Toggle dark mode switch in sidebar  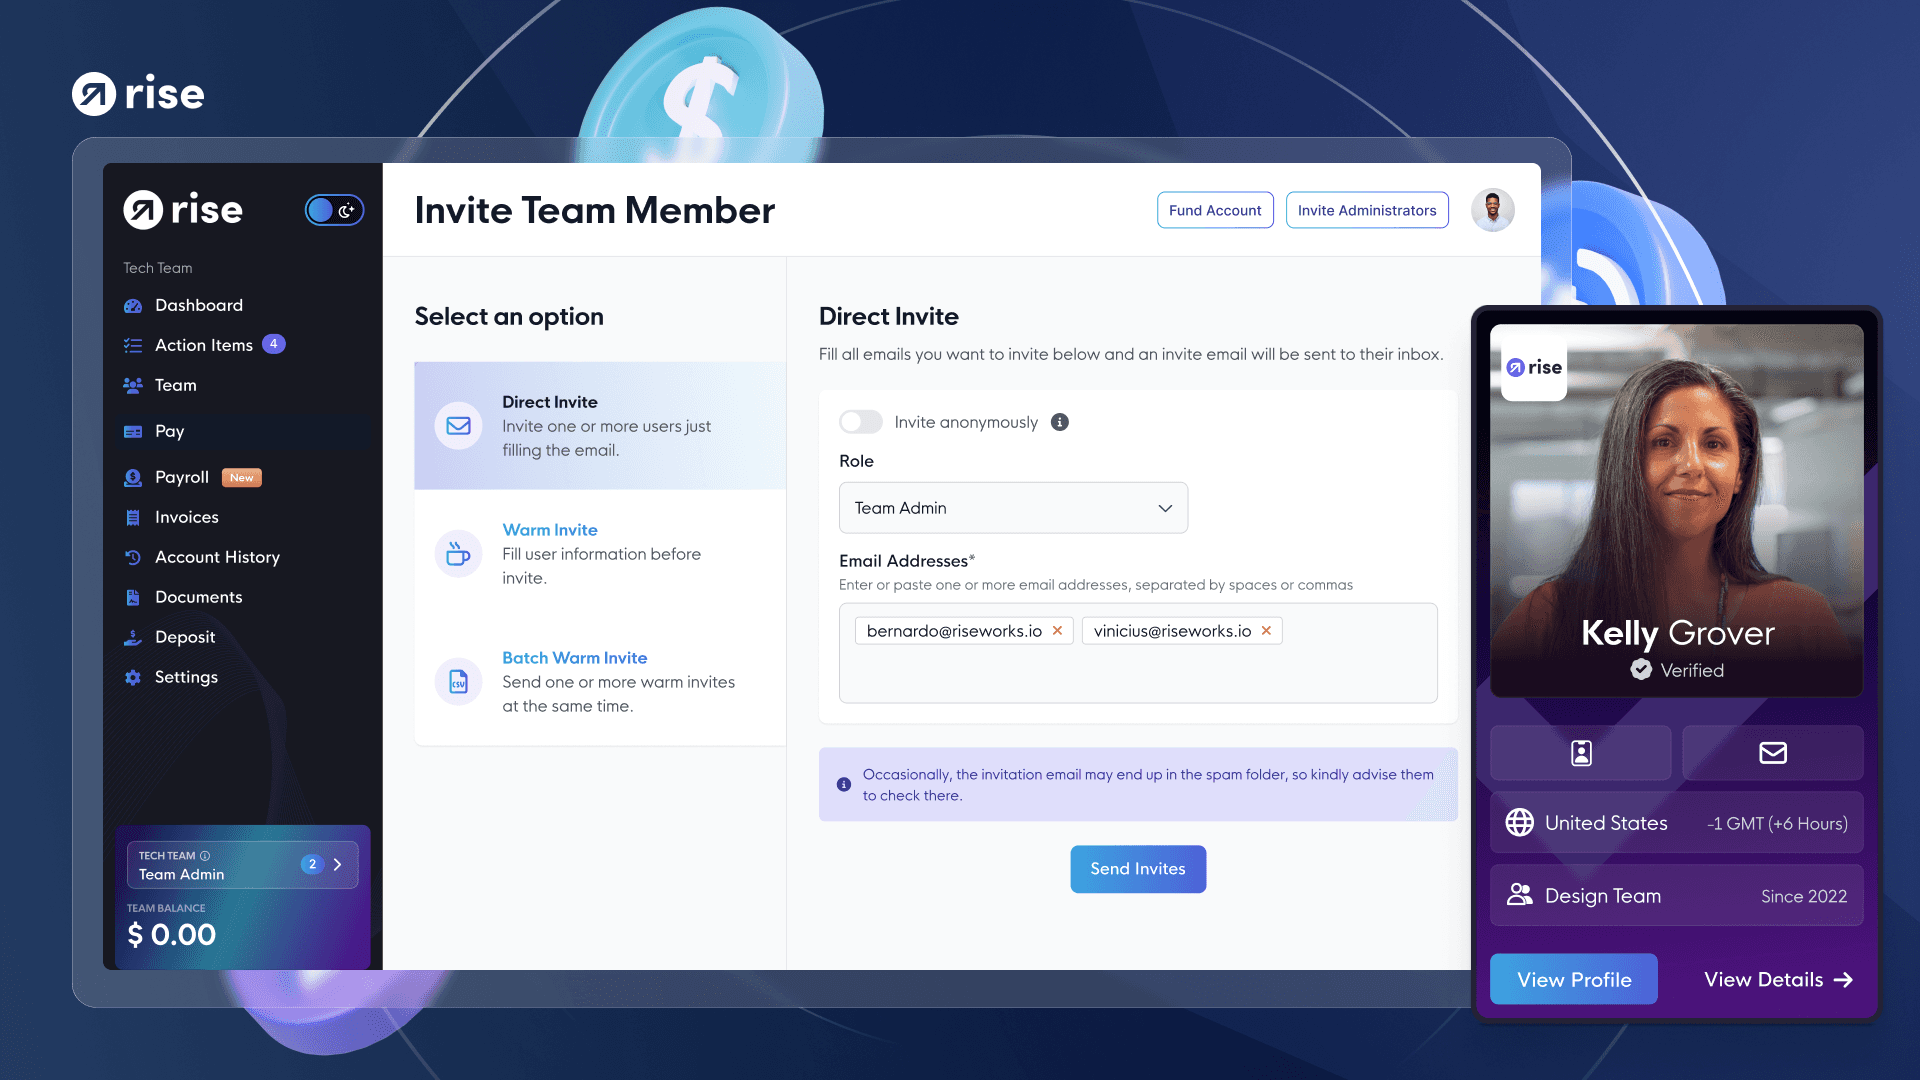[334, 210]
